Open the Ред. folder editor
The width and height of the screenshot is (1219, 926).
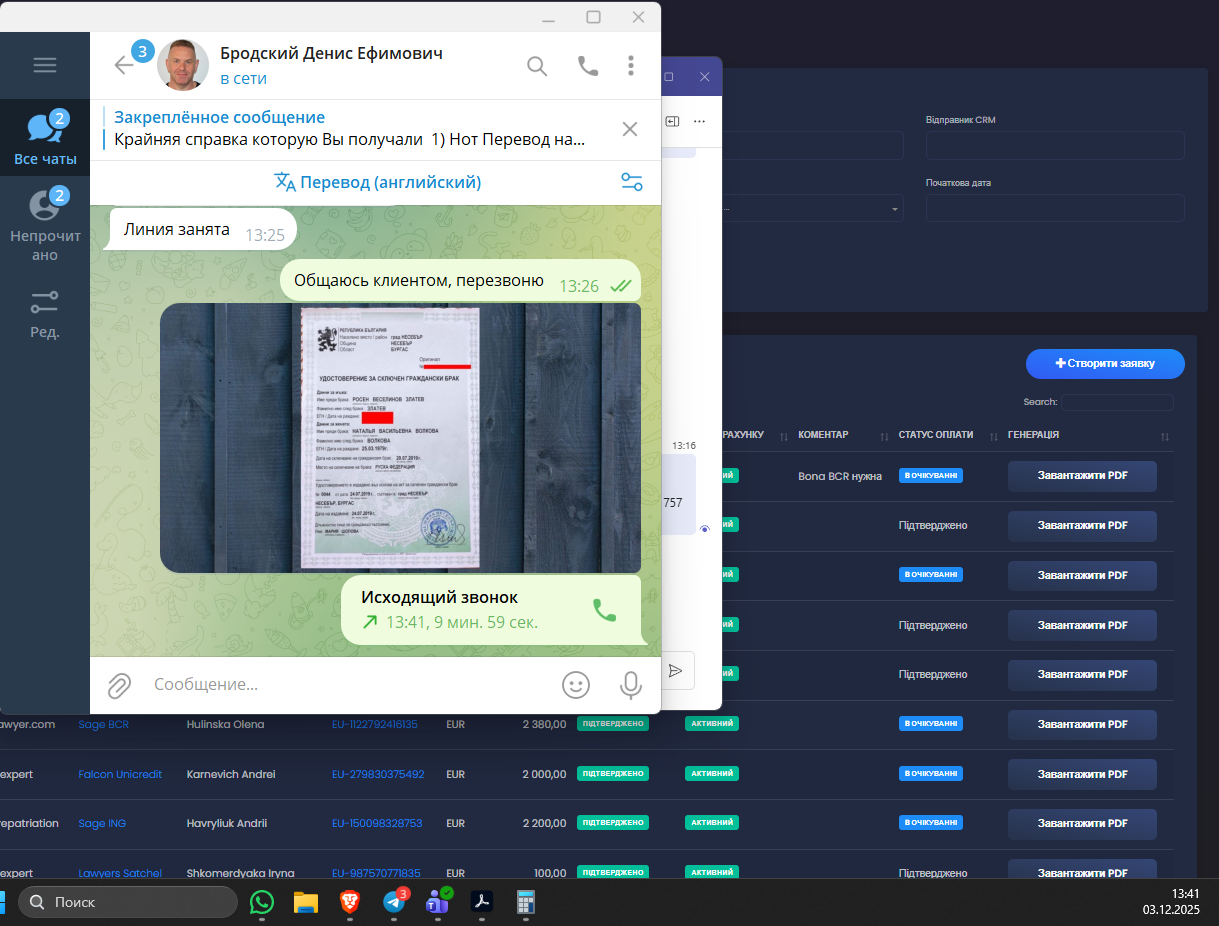point(45,314)
